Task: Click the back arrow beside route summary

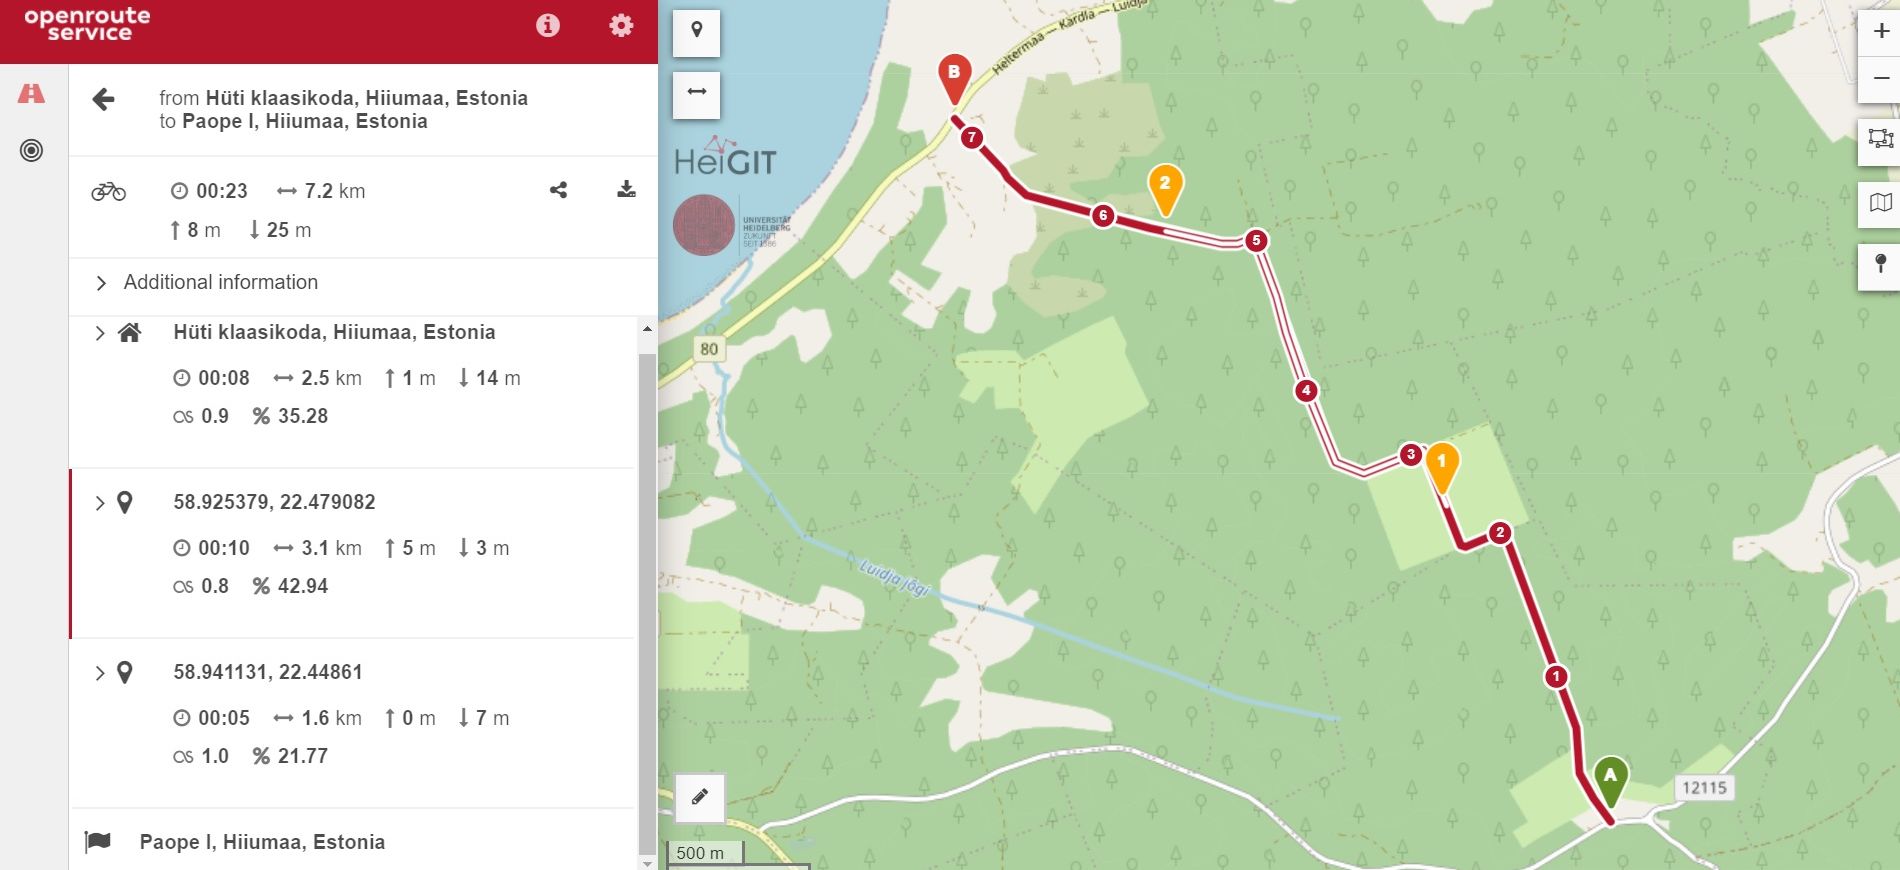Action: click(x=104, y=99)
